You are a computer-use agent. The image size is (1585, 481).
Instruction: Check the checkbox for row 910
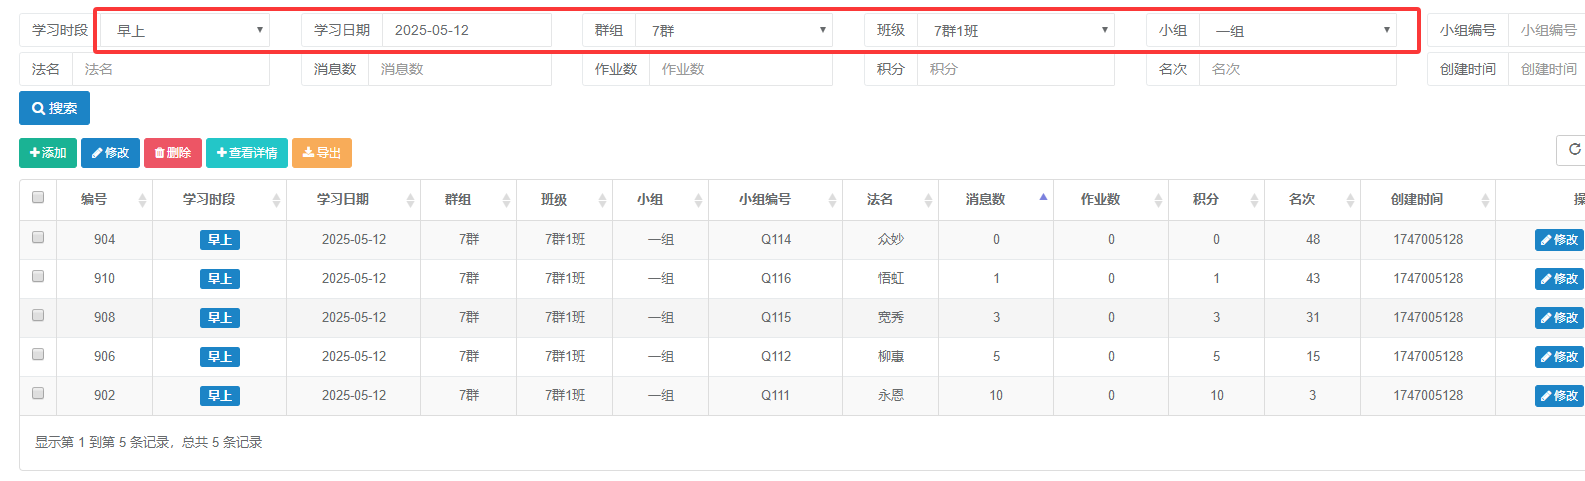click(x=38, y=277)
